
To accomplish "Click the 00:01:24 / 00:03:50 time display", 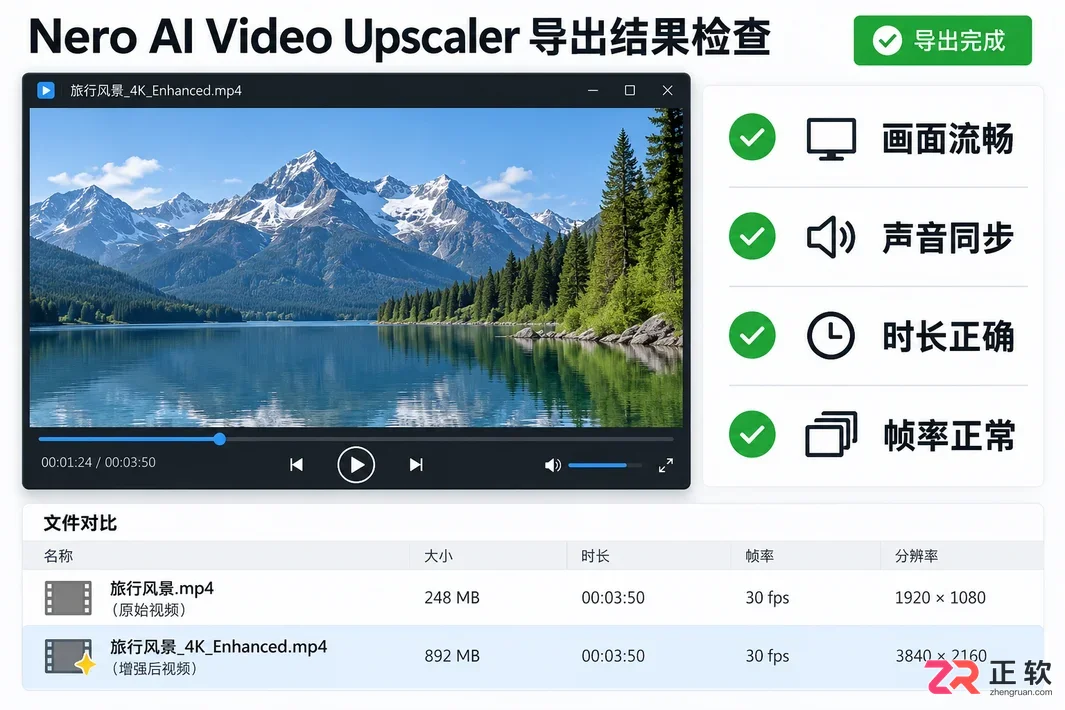I will click(x=98, y=463).
